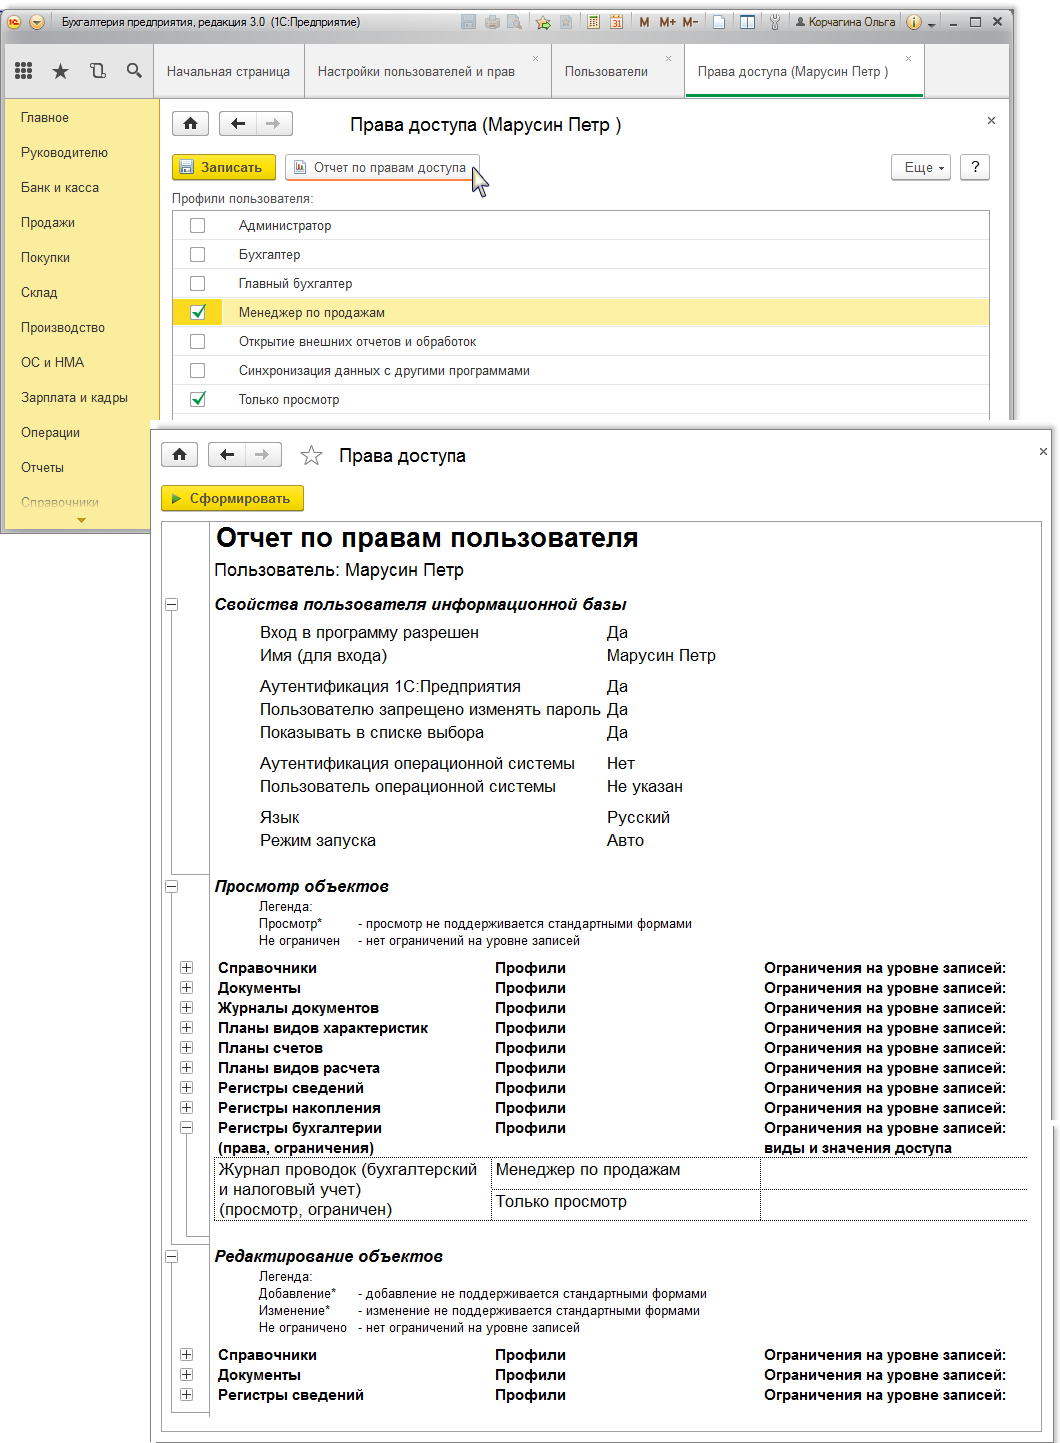Viewport: 1060px width, 1443px height.
Task: Open favorites star in the tools panel
Action: [x=60, y=71]
